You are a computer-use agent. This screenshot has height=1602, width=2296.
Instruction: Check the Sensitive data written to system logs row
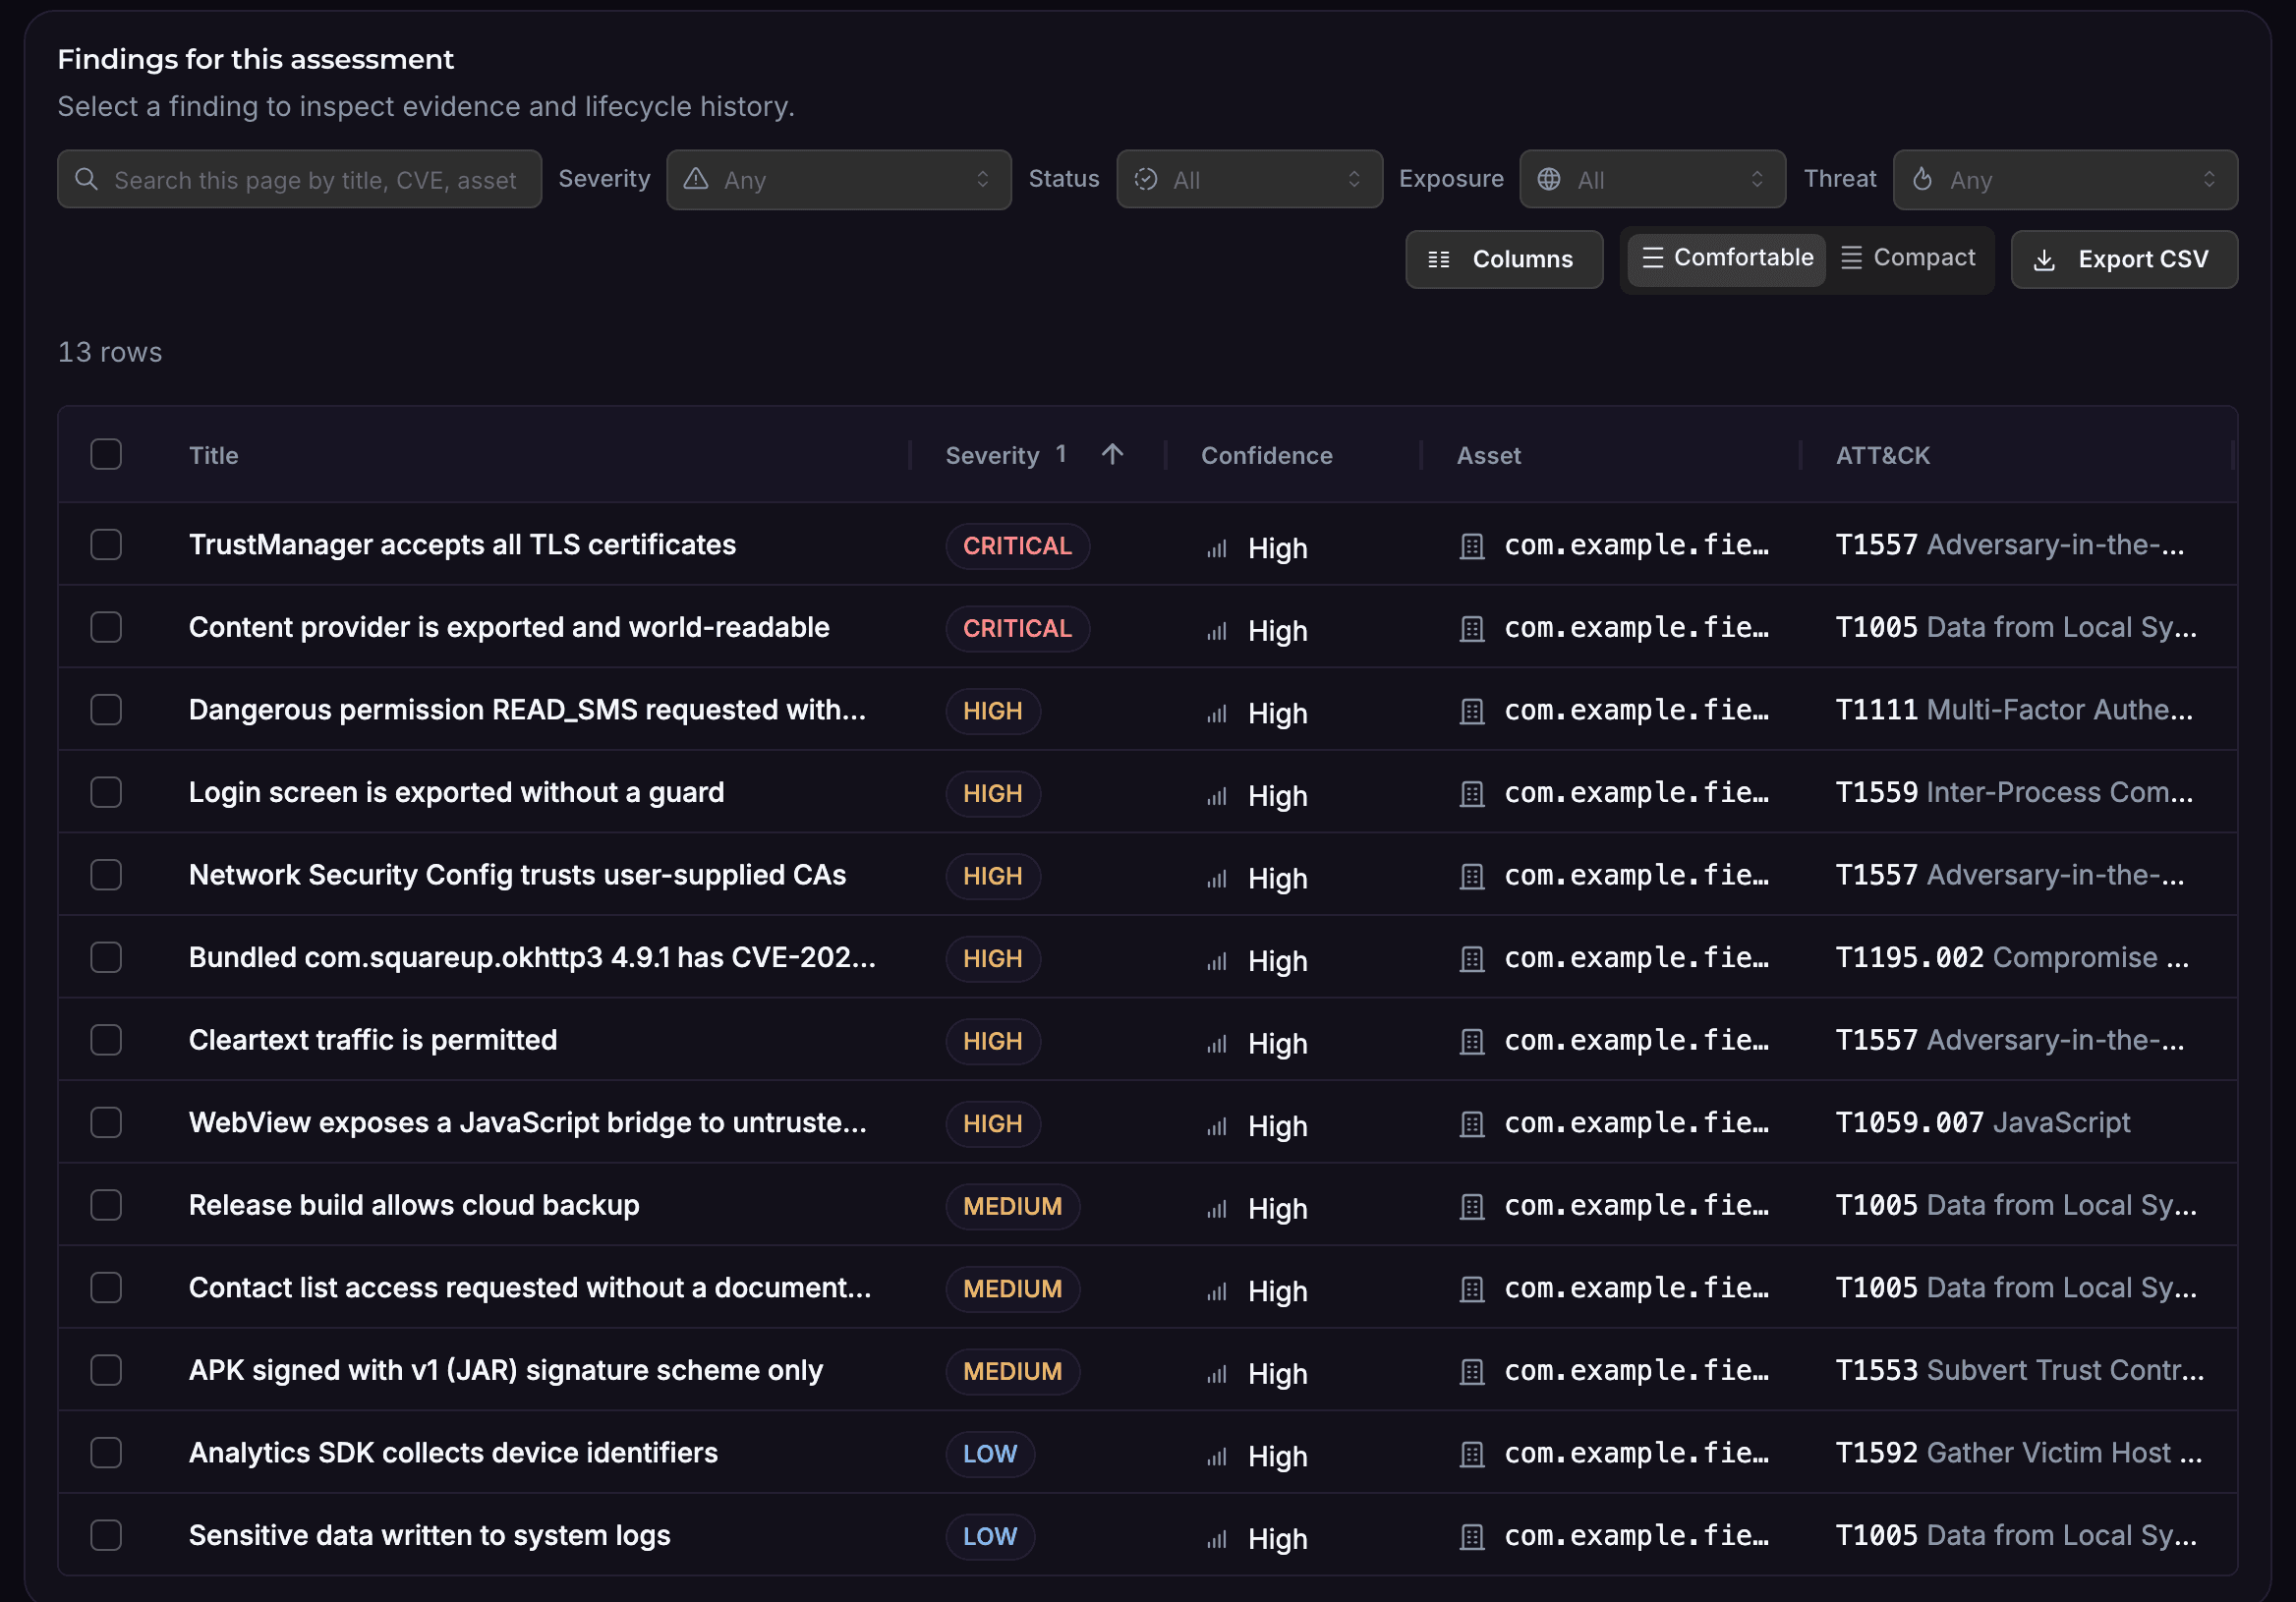click(x=106, y=1535)
